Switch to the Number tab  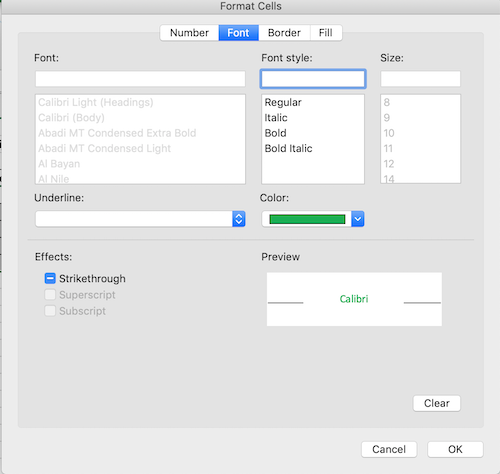pos(189,33)
